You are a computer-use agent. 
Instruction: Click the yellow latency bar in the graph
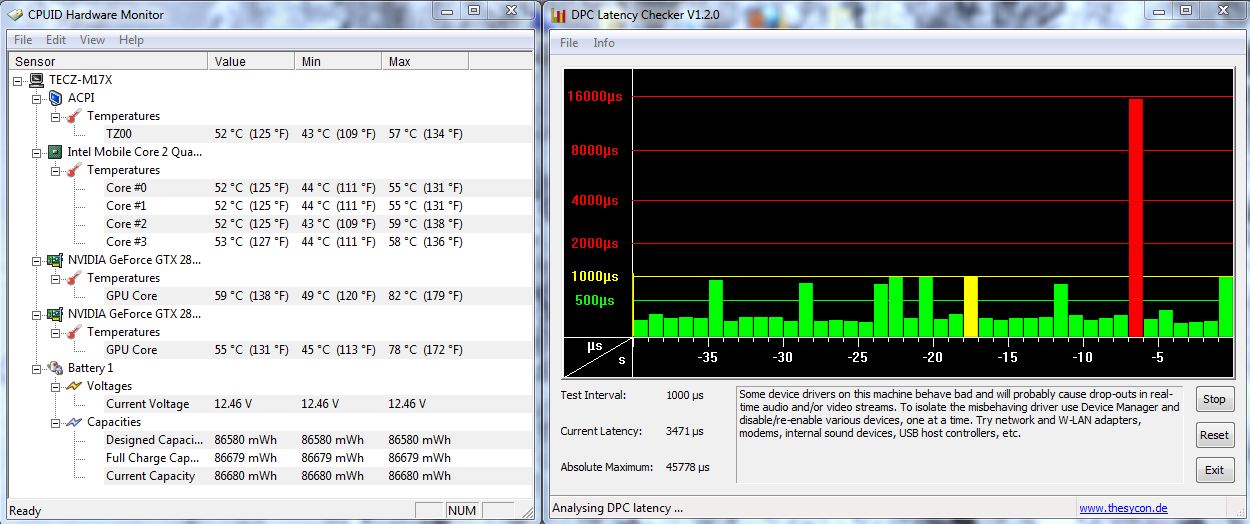point(970,307)
